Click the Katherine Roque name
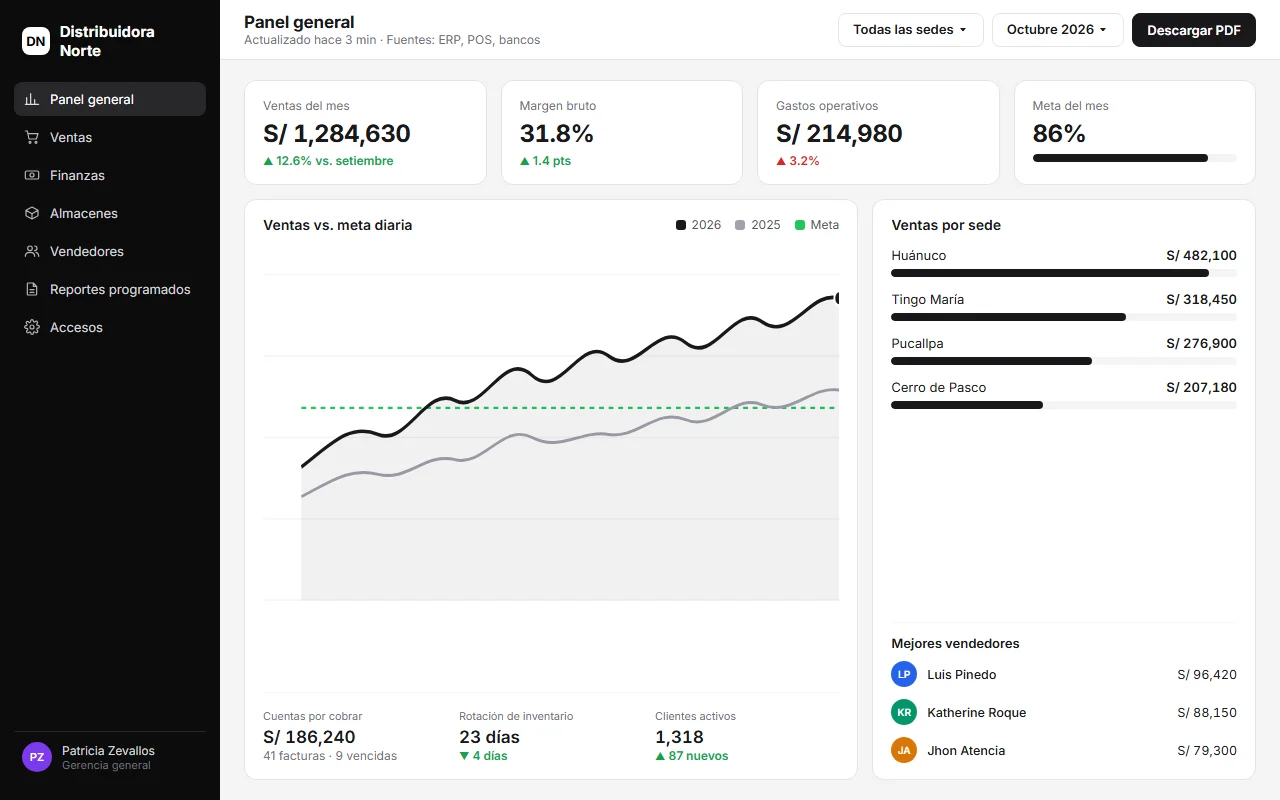The width and height of the screenshot is (1280, 800). coord(977,713)
